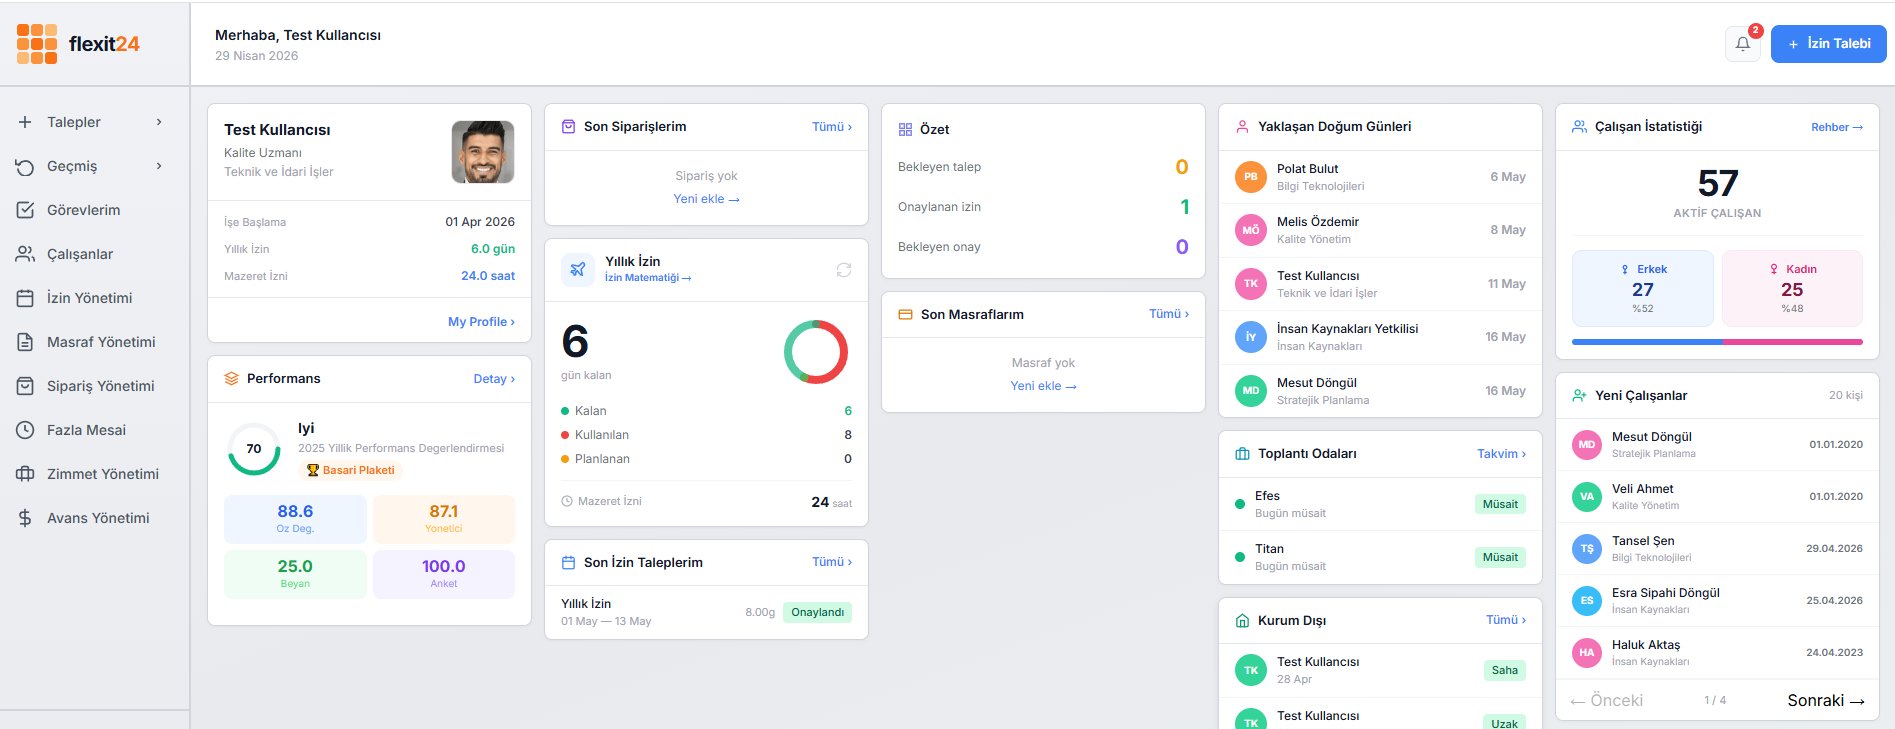Open Masraf Yönetimi in the sidebar
The image size is (1895, 729).
101,342
